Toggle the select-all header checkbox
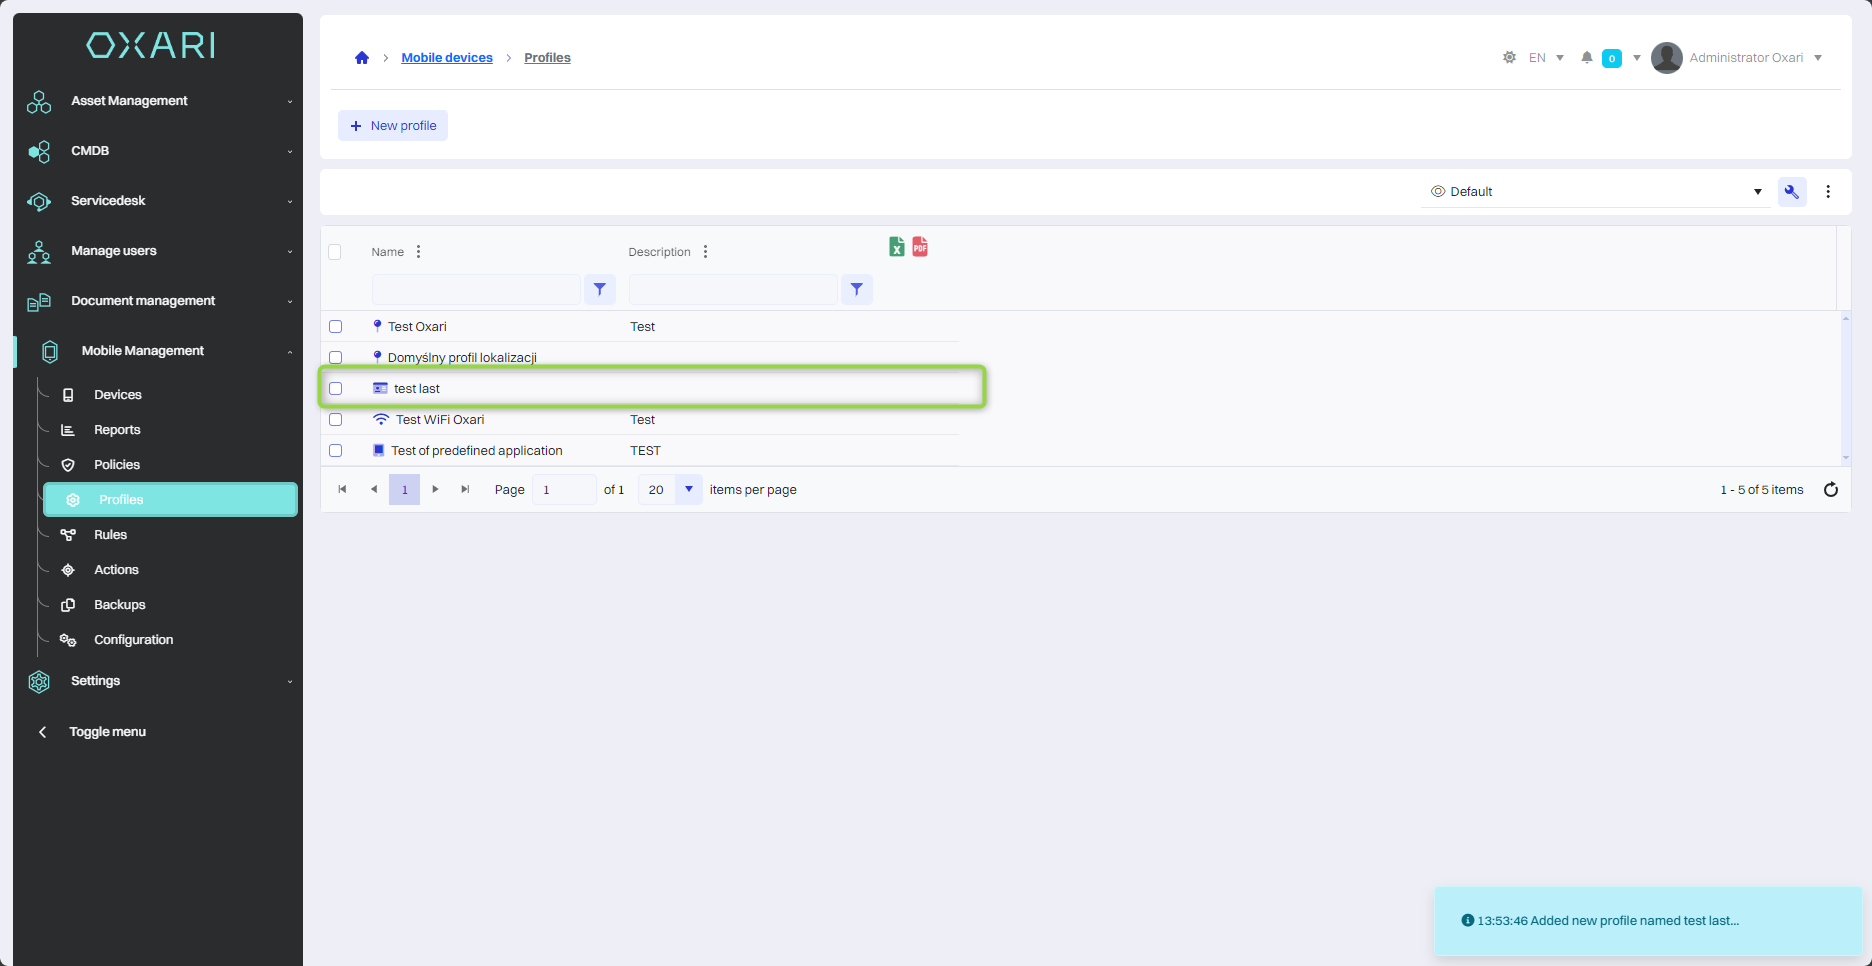Viewport: 1872px width, 966px height. tap(335, 252)
